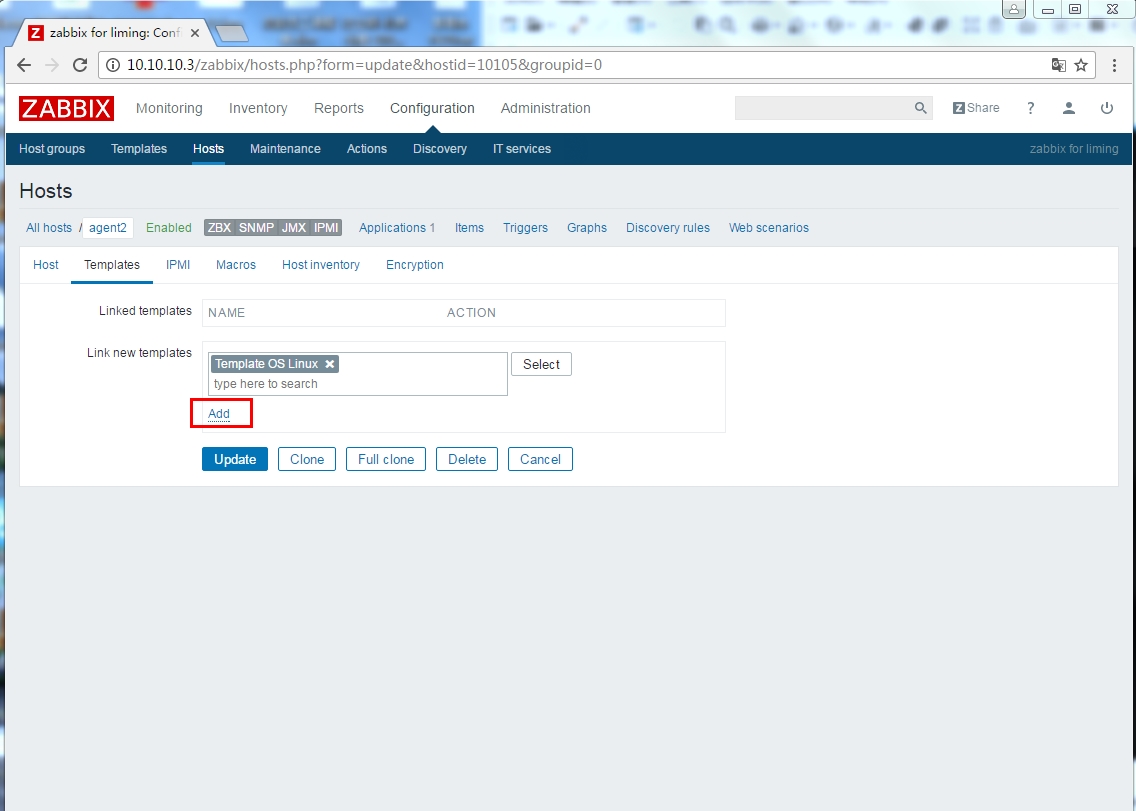This screenshot has height=811, width=1136.
Task: Click the JMX availability badge
Action: (x=293, y=228)
